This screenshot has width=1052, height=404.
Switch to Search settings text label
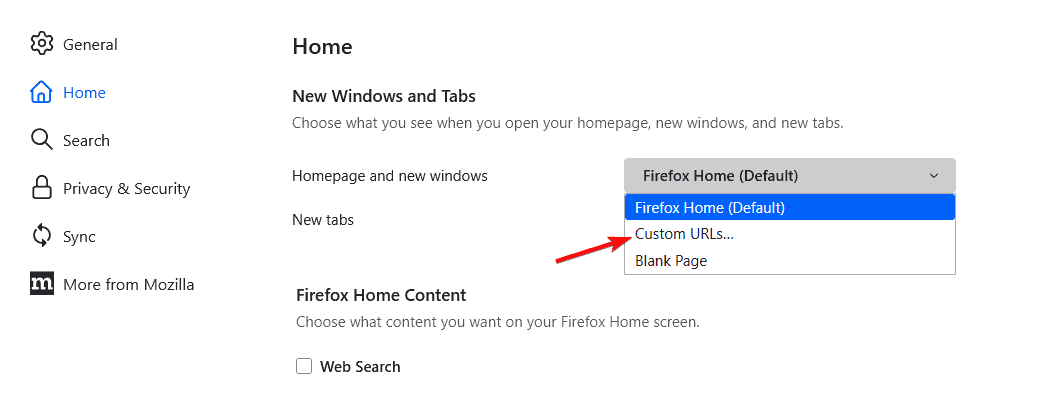point(86,140)
